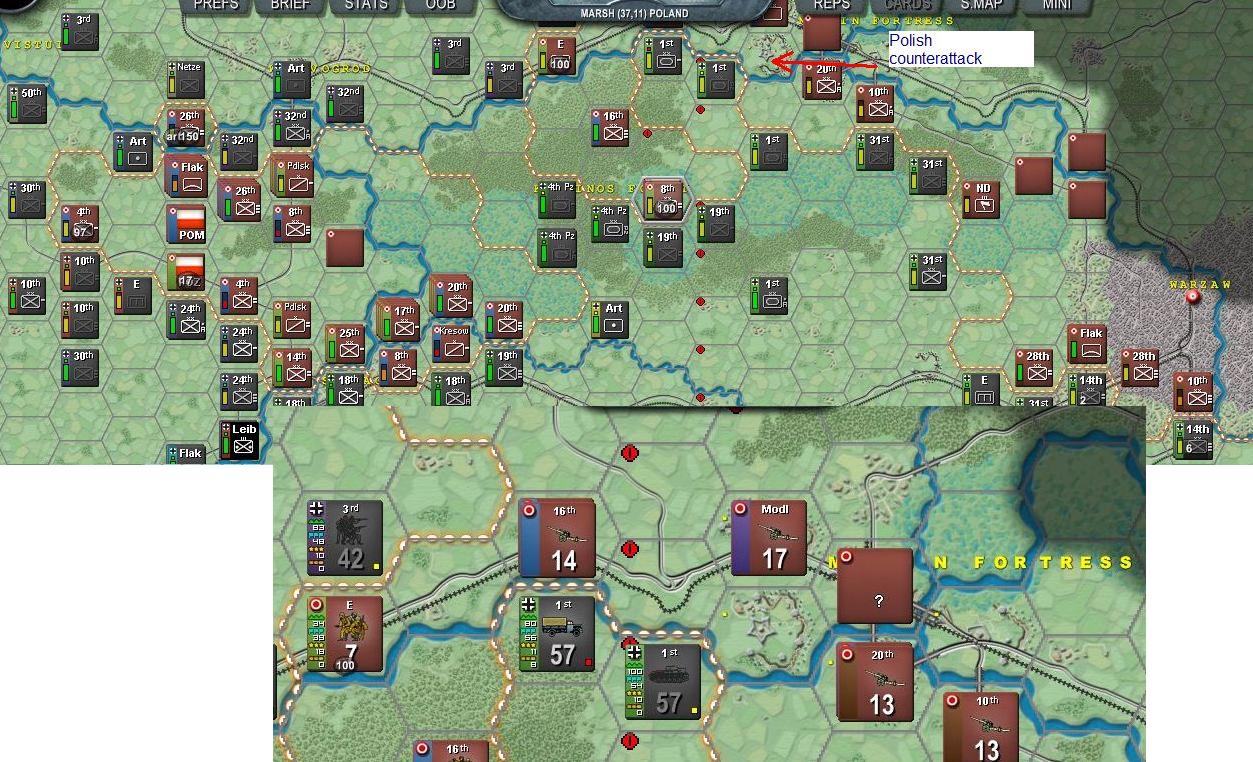Image resolution: width=1253 pixels, height=762 pixels.
Task: Select the Kresow cavalry counter
Action: (451, 343)
